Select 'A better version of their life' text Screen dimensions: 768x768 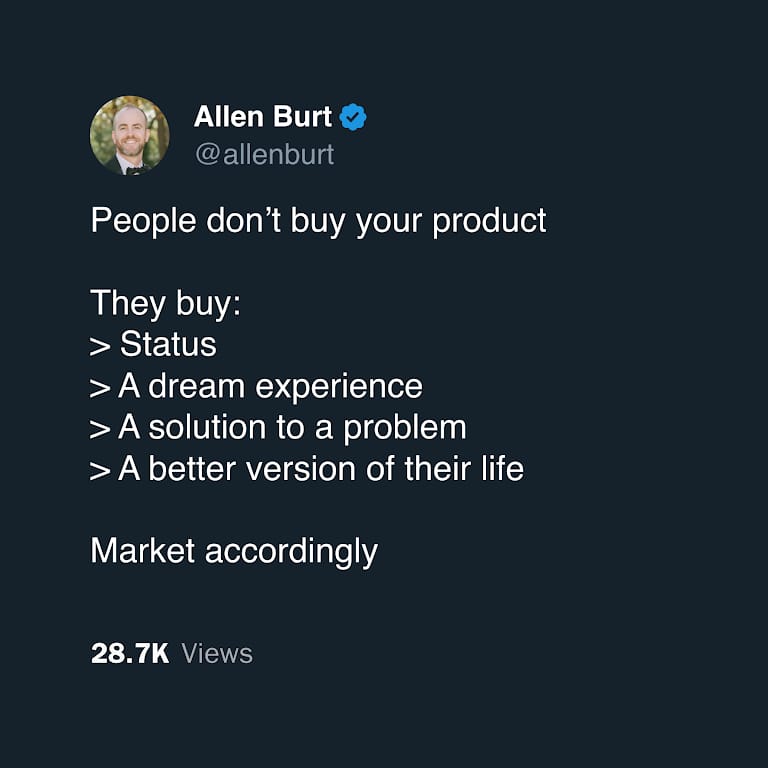click(x=321, y=469)
